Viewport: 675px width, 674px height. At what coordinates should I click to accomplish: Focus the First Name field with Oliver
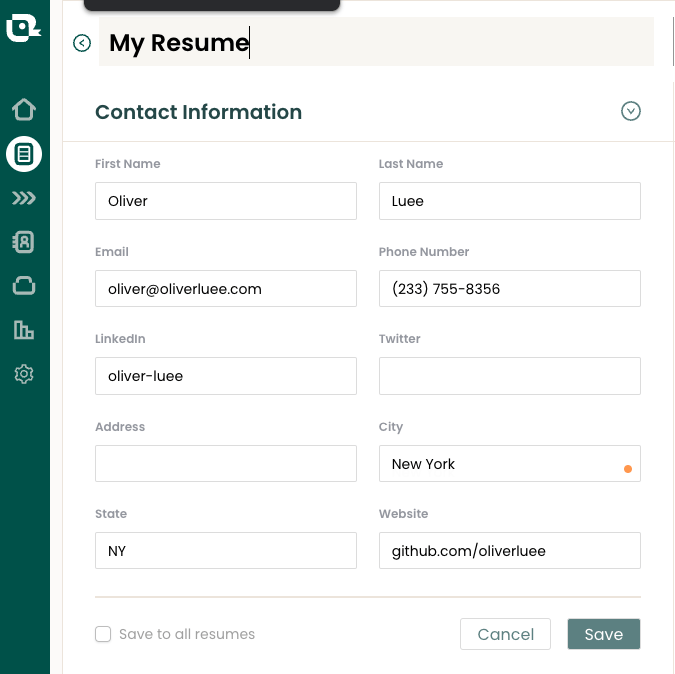coord(226,201)
